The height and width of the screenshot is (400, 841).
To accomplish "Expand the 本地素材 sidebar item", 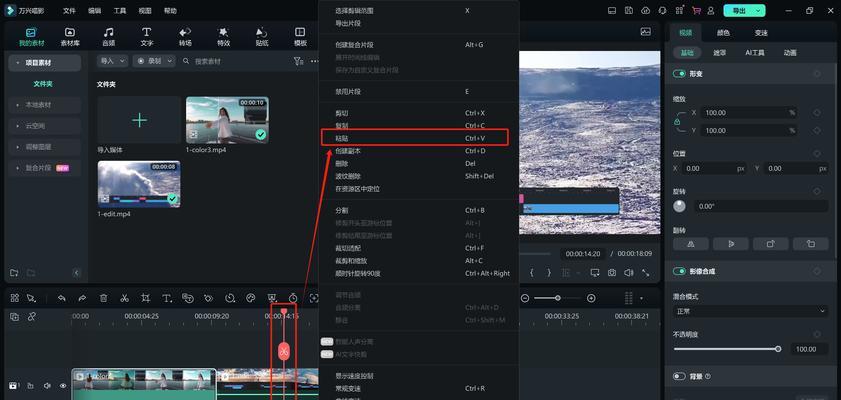I will (45, 105).
